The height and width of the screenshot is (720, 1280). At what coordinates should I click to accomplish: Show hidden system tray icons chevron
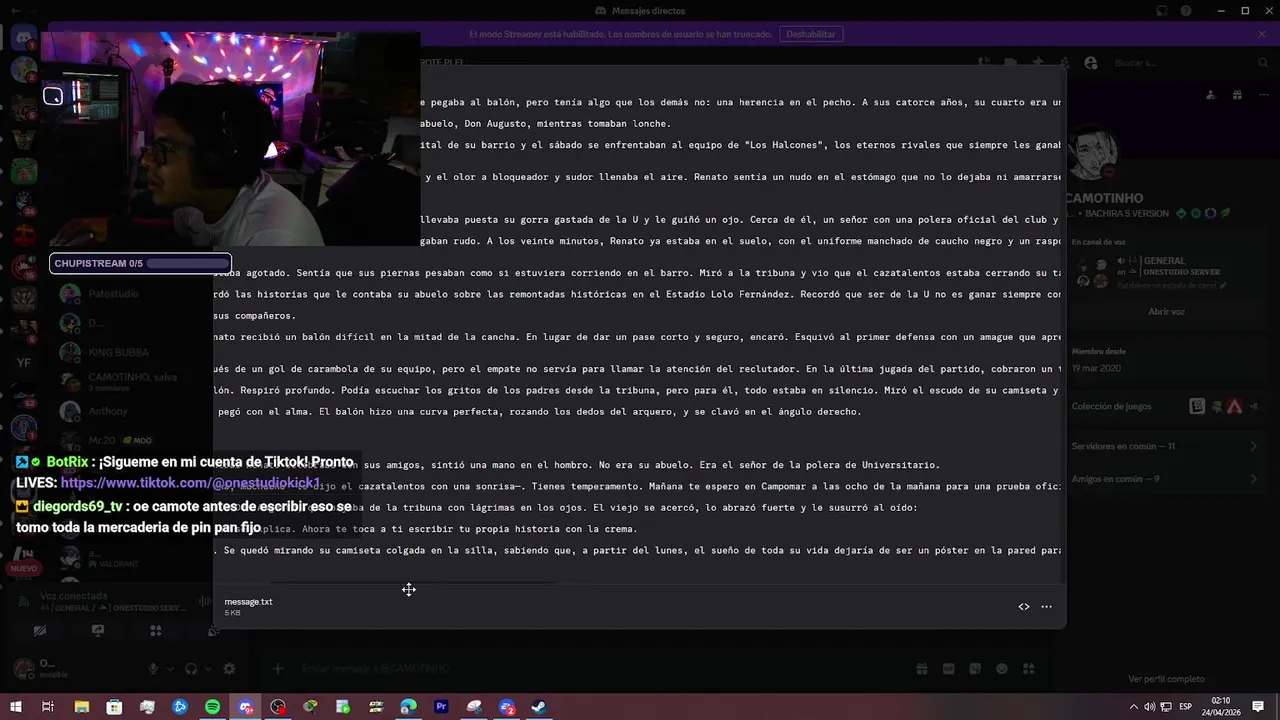1135,707
